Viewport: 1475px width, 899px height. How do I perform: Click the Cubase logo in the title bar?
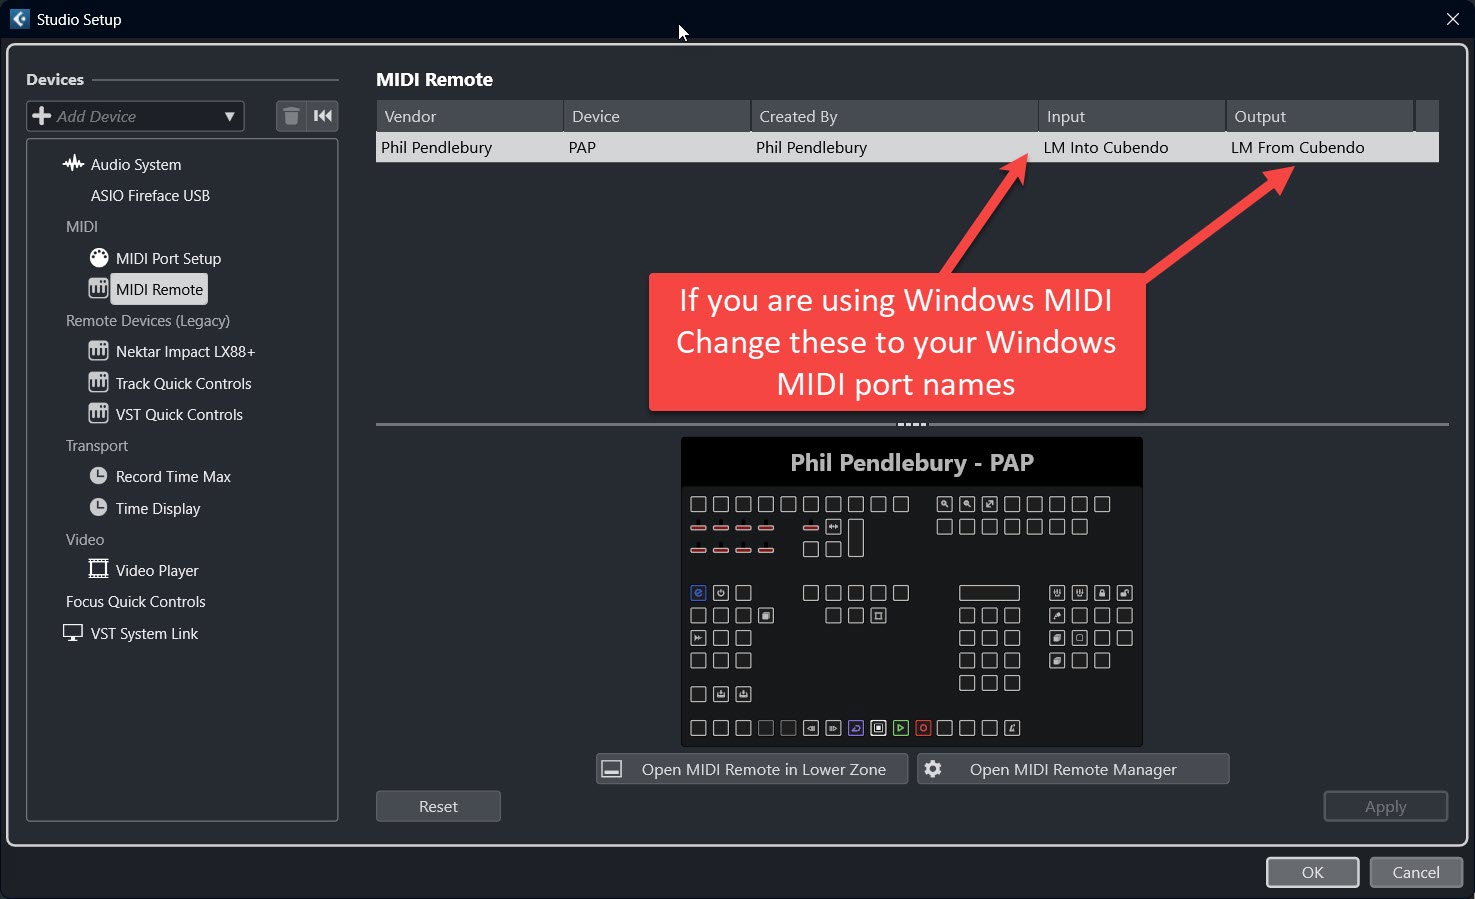click(19, 19)
